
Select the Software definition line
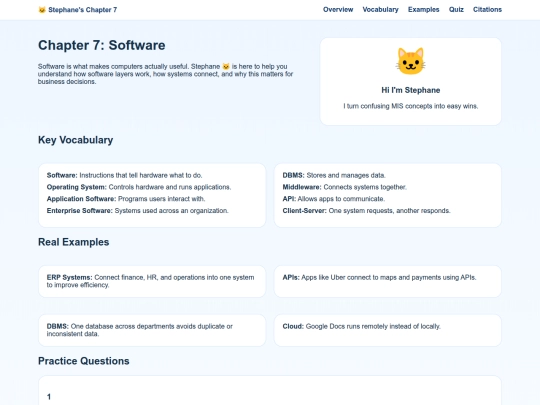124,175
